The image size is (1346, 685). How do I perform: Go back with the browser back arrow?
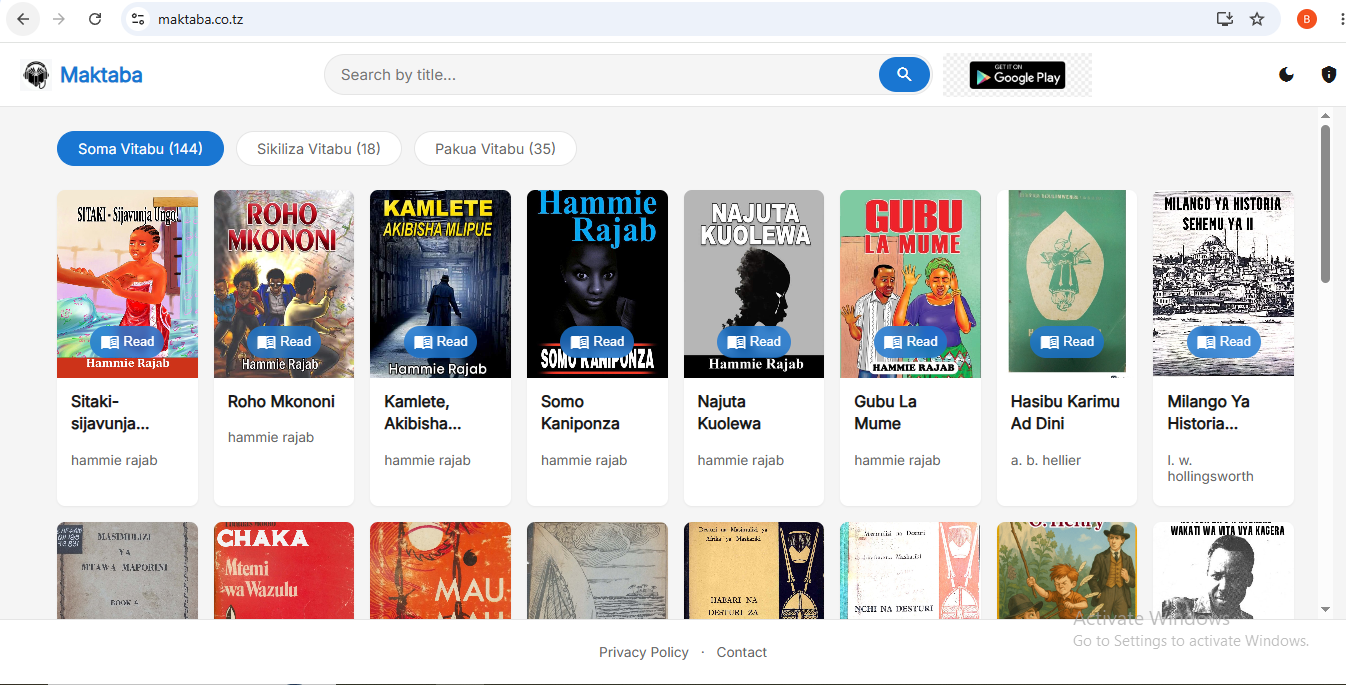23,19
